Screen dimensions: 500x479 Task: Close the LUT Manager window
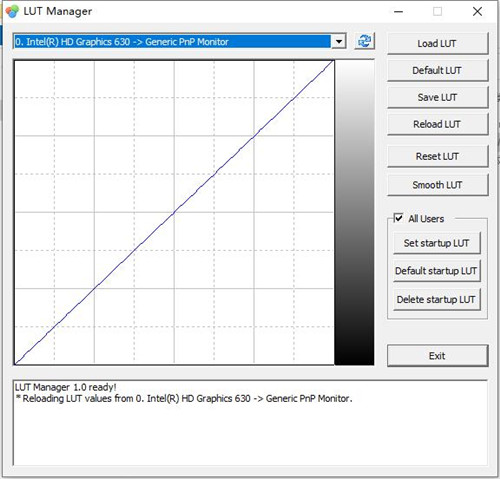point(477,12)
